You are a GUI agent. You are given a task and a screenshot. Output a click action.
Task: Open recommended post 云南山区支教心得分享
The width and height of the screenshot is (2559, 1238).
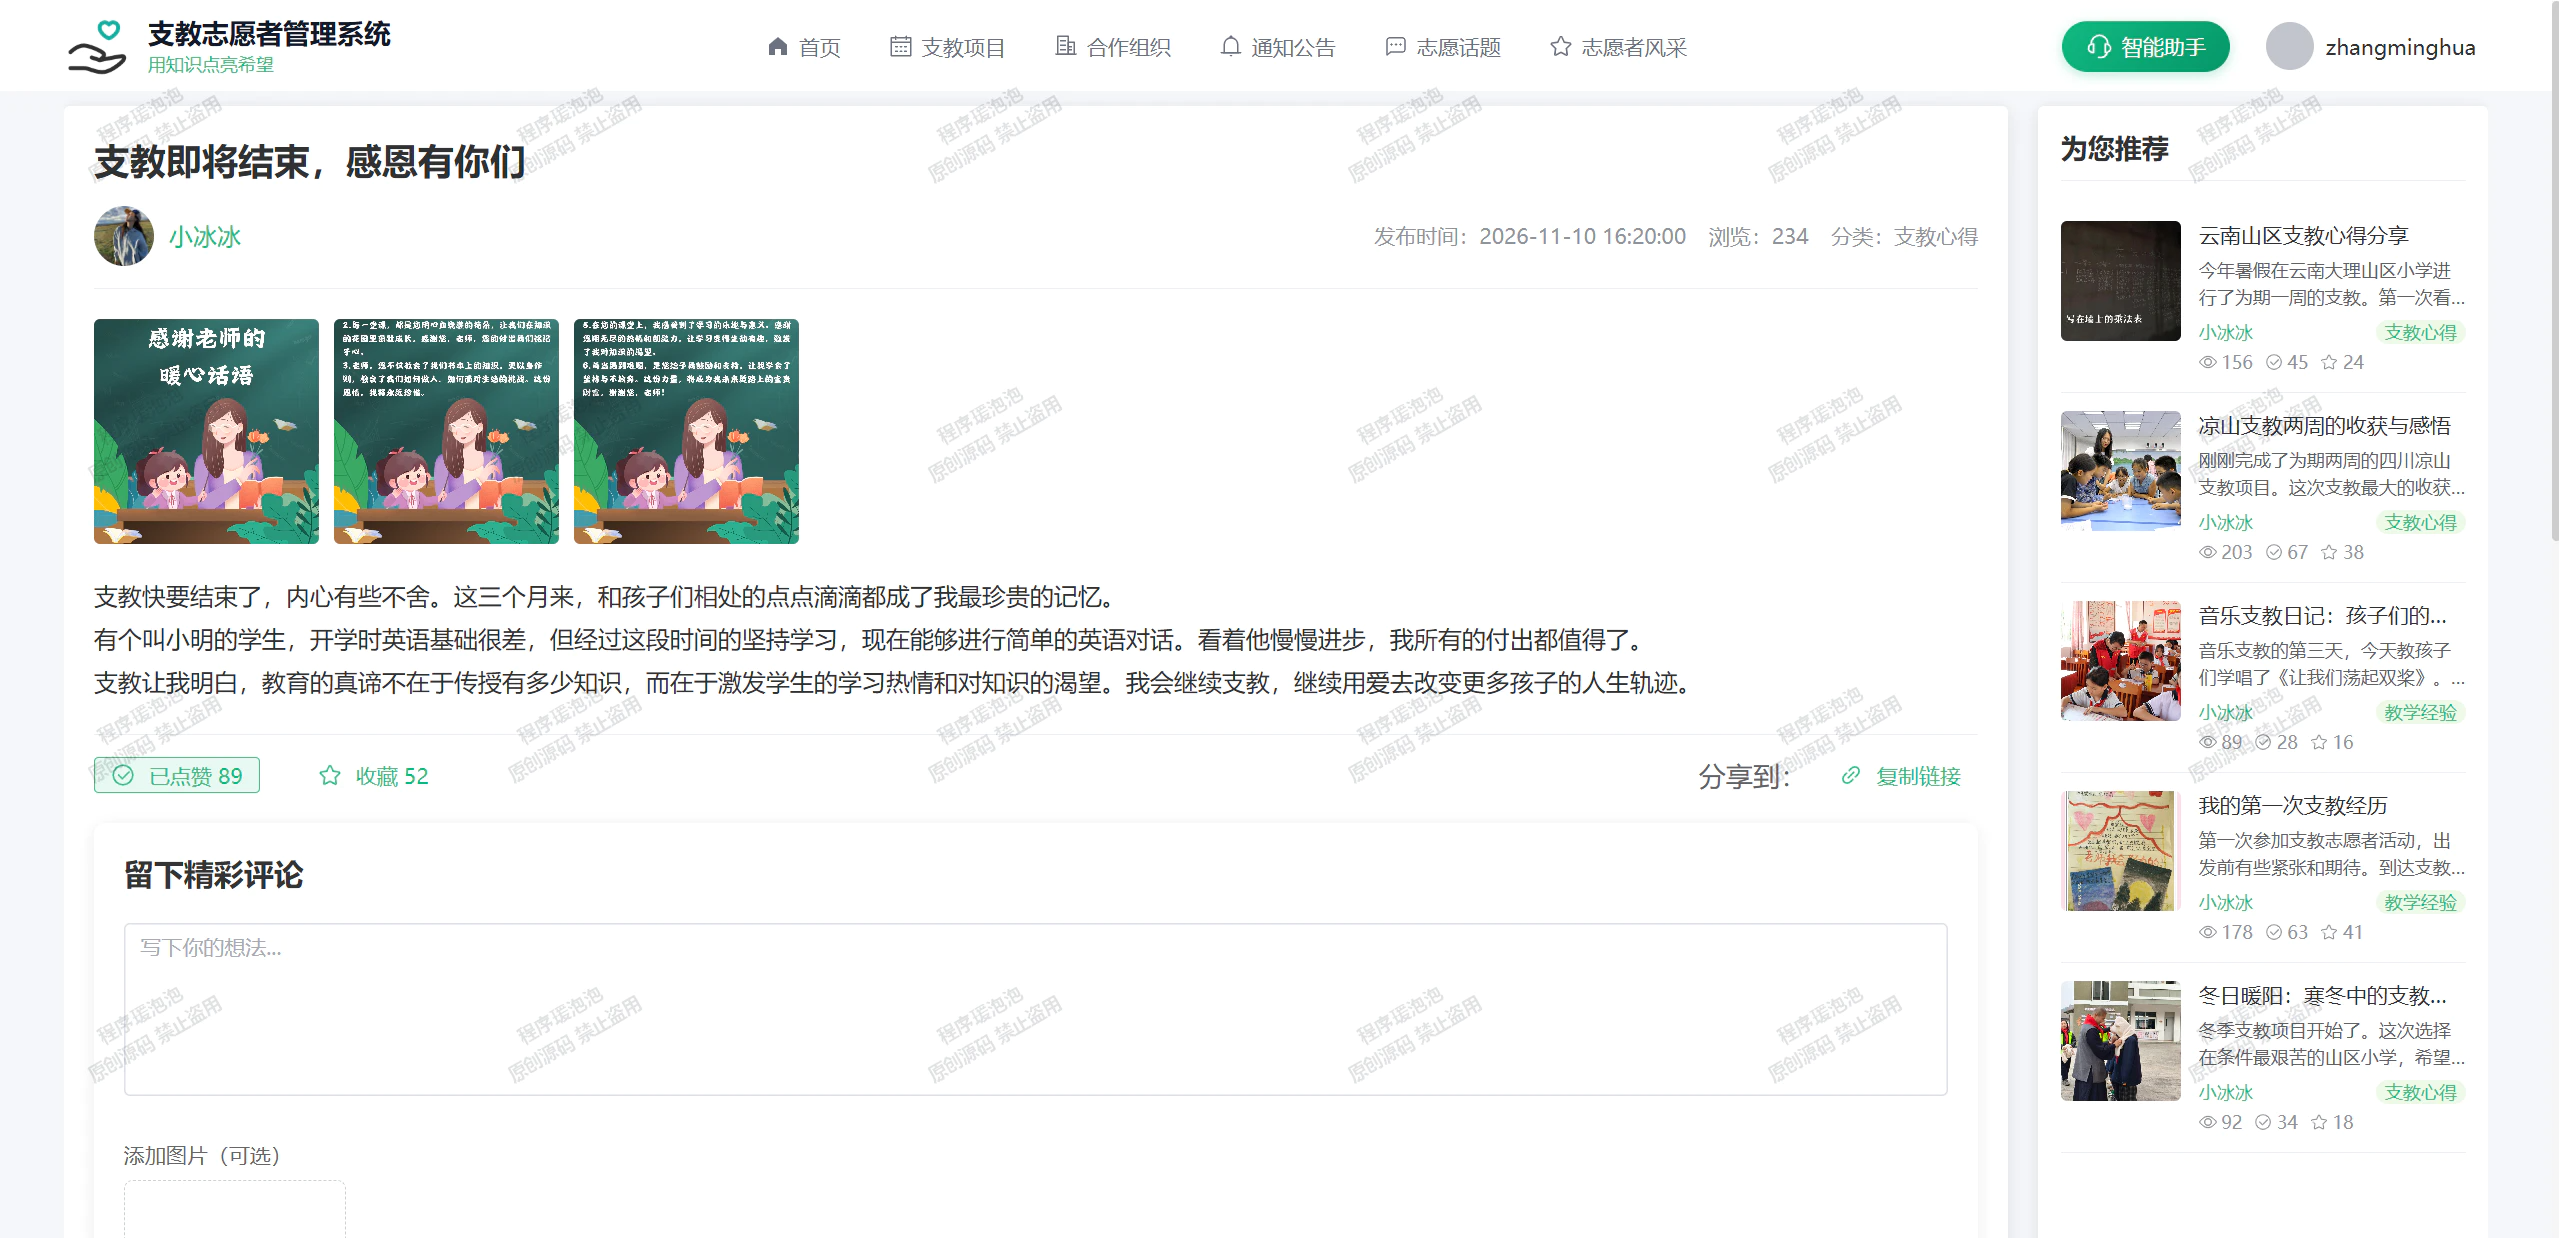point(2303,235)
